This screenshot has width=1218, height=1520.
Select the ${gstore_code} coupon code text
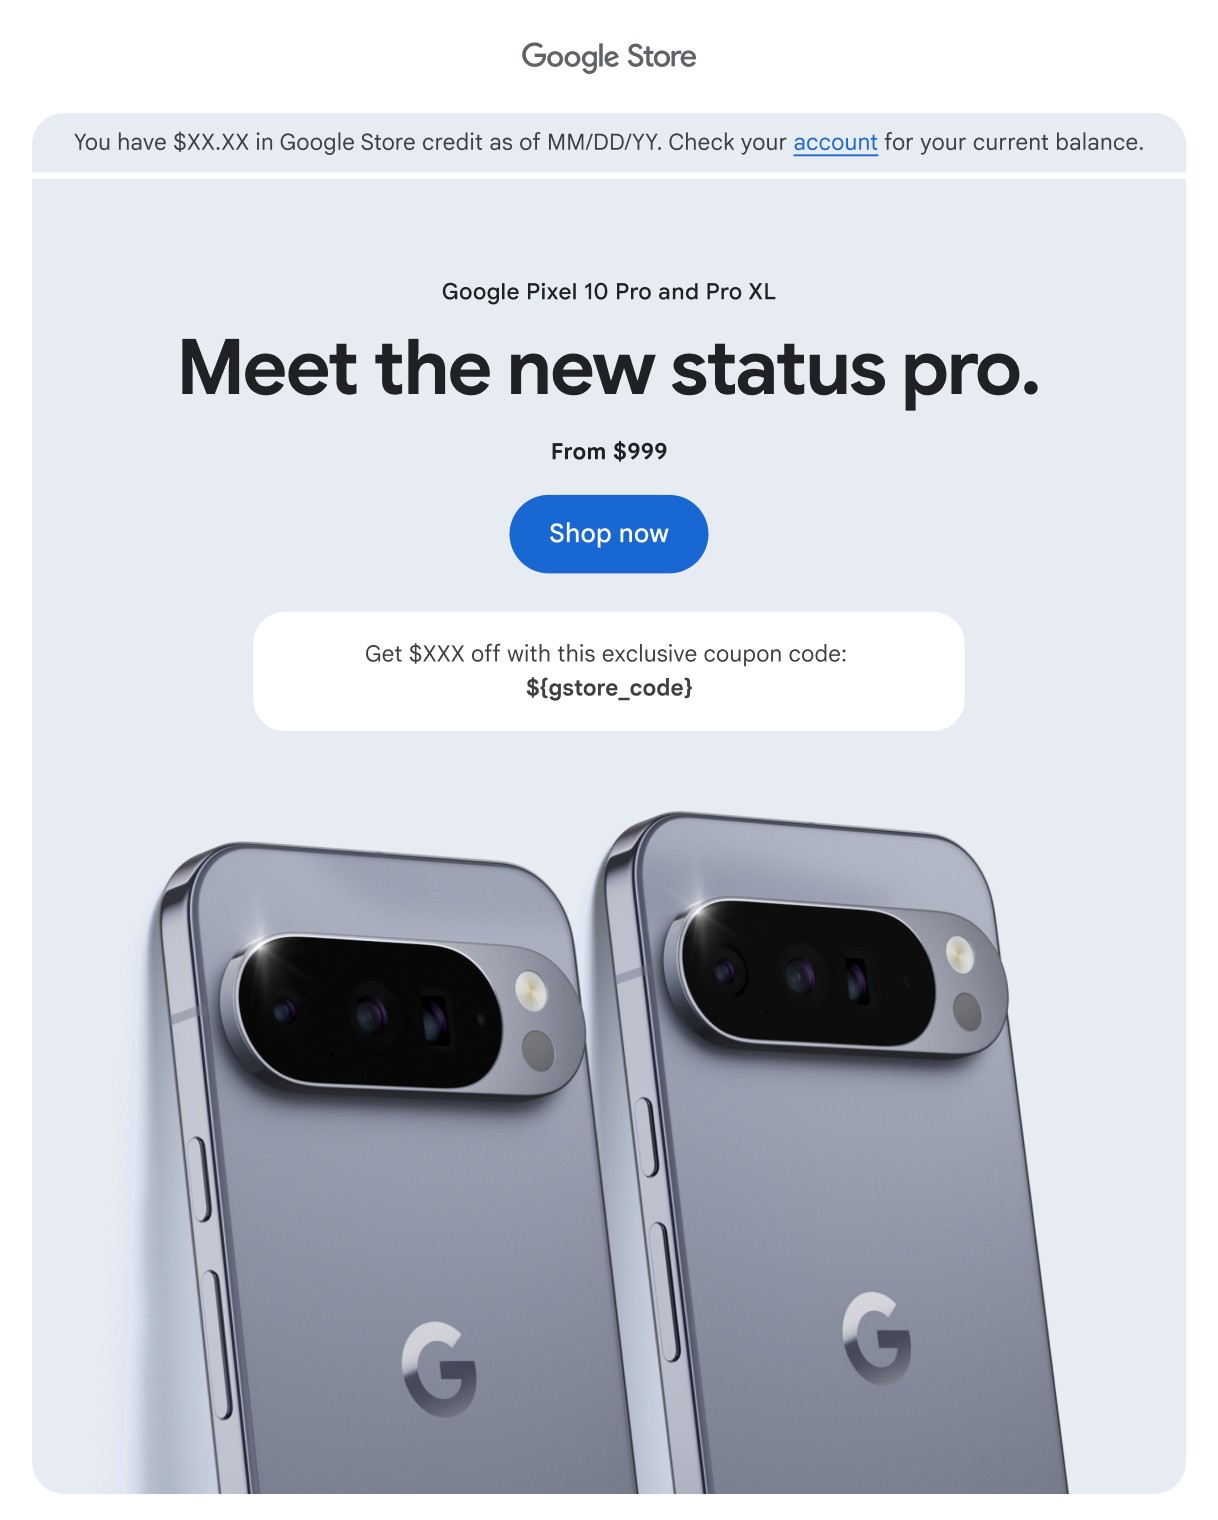[x=609, y=688]
